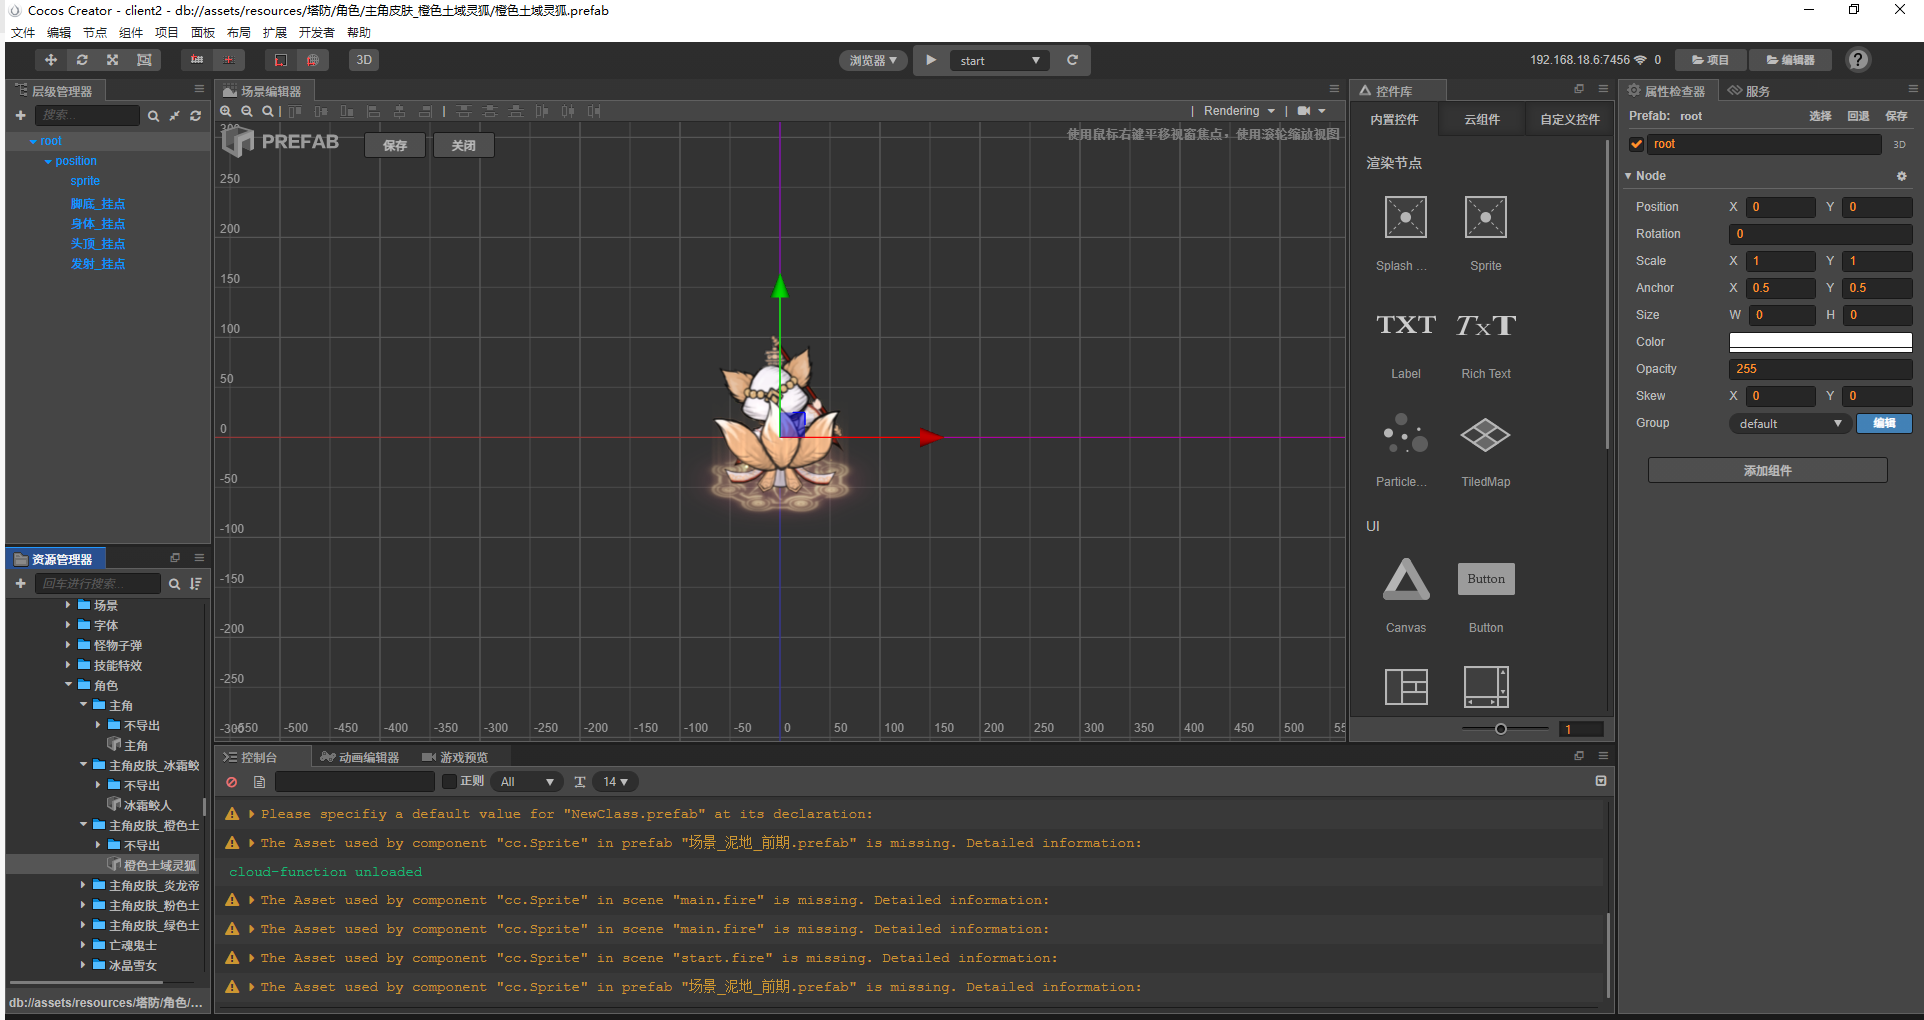The image size is (1924, 1020).
Task: Open the console log type All dropdown
Action: 526,782
